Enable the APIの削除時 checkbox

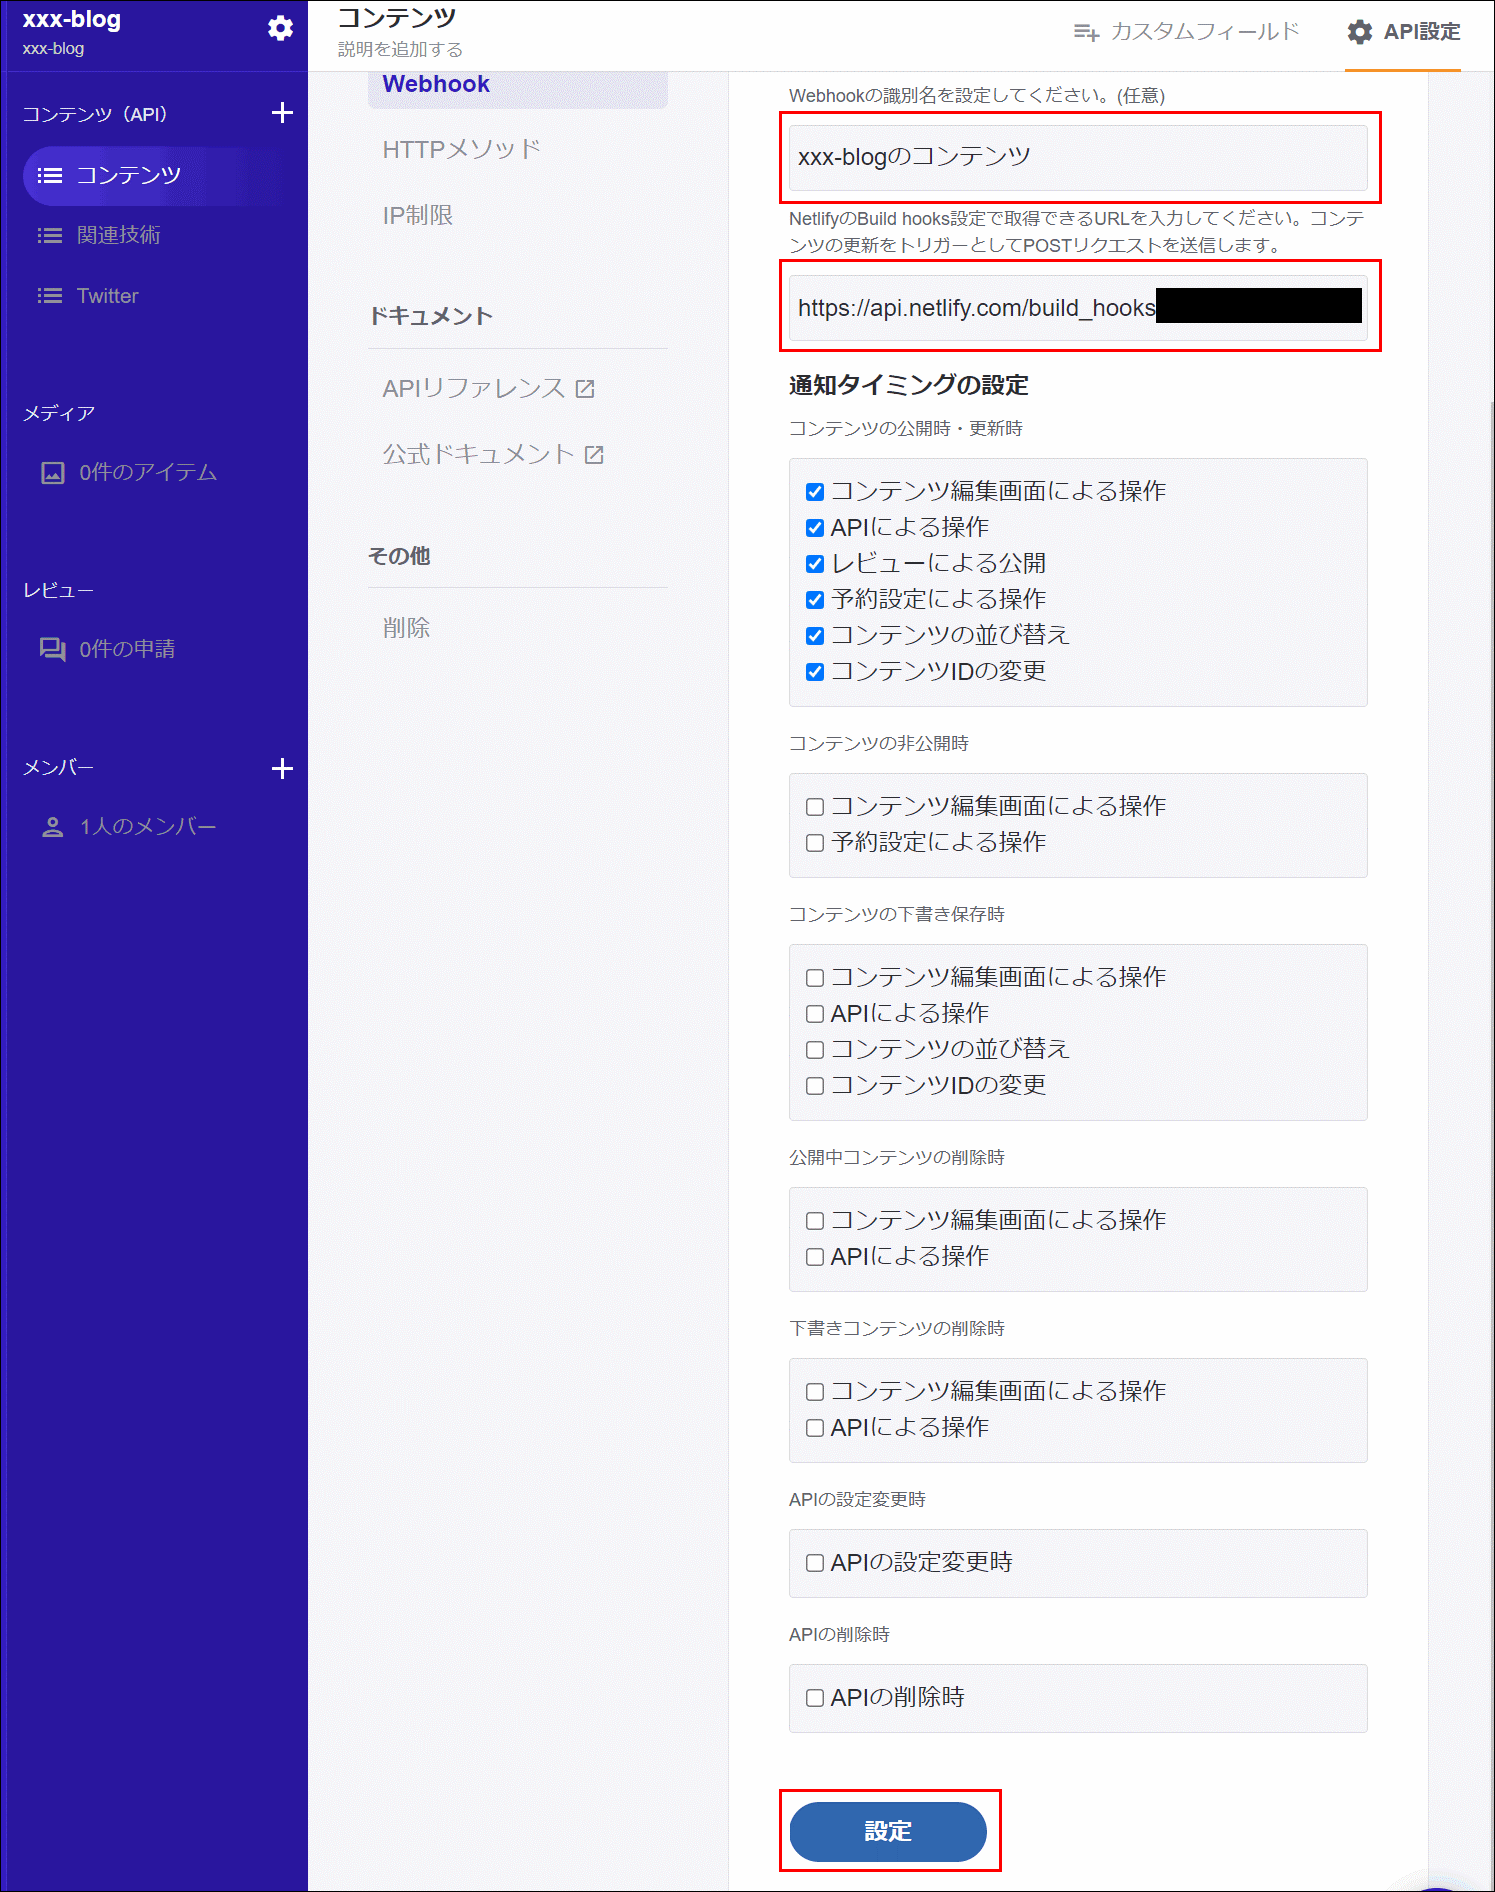tap(815, 1698)
